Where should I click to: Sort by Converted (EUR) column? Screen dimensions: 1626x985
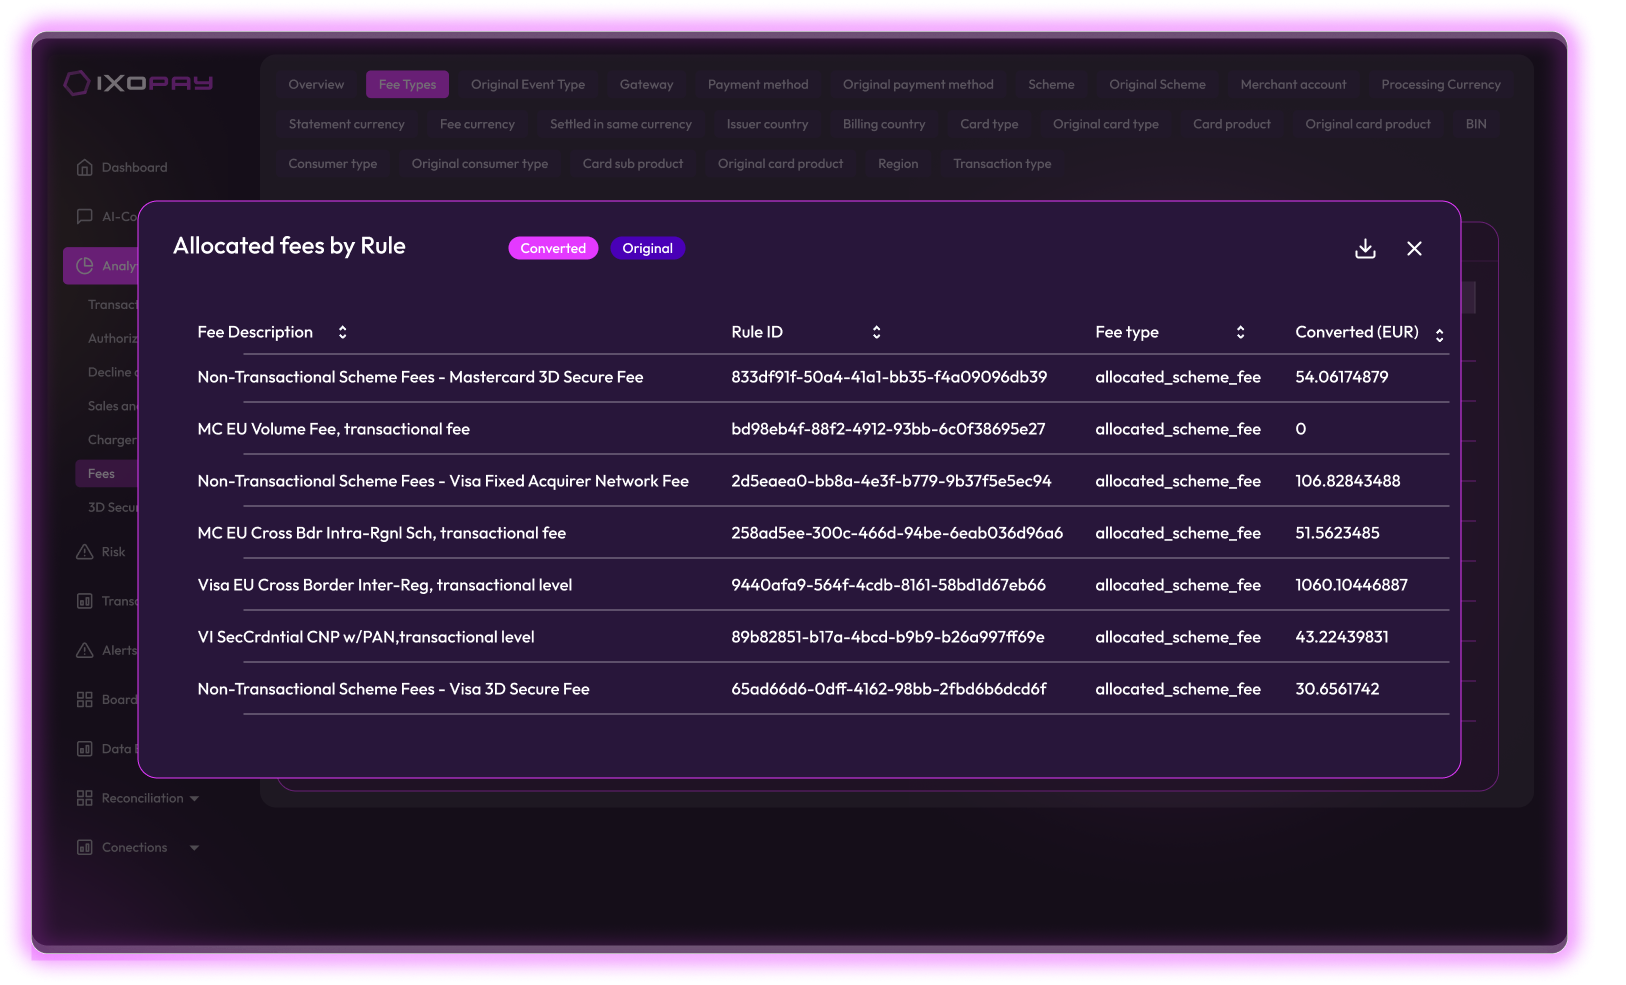[x=1439, y=335]
